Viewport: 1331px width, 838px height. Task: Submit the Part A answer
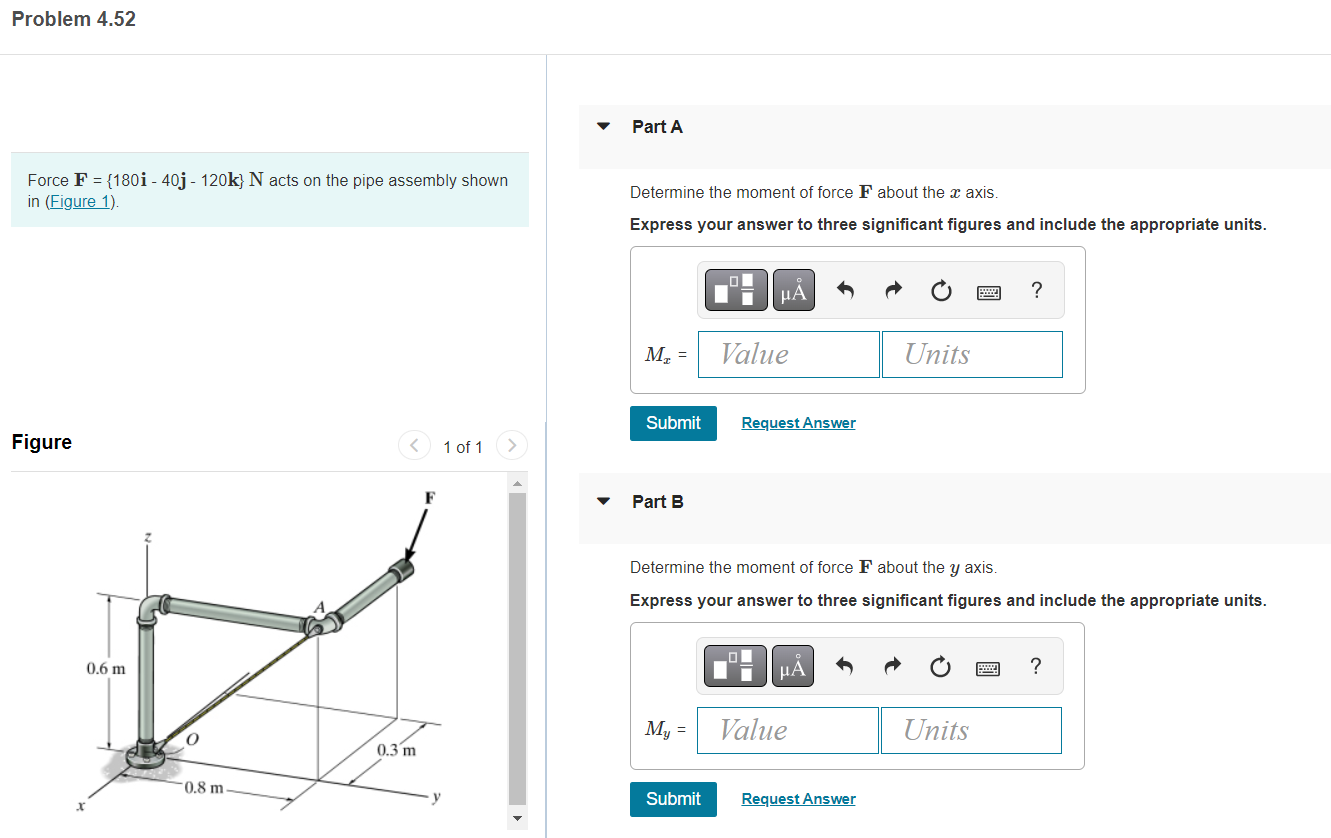pyautogui.click(x=673, y=423)
